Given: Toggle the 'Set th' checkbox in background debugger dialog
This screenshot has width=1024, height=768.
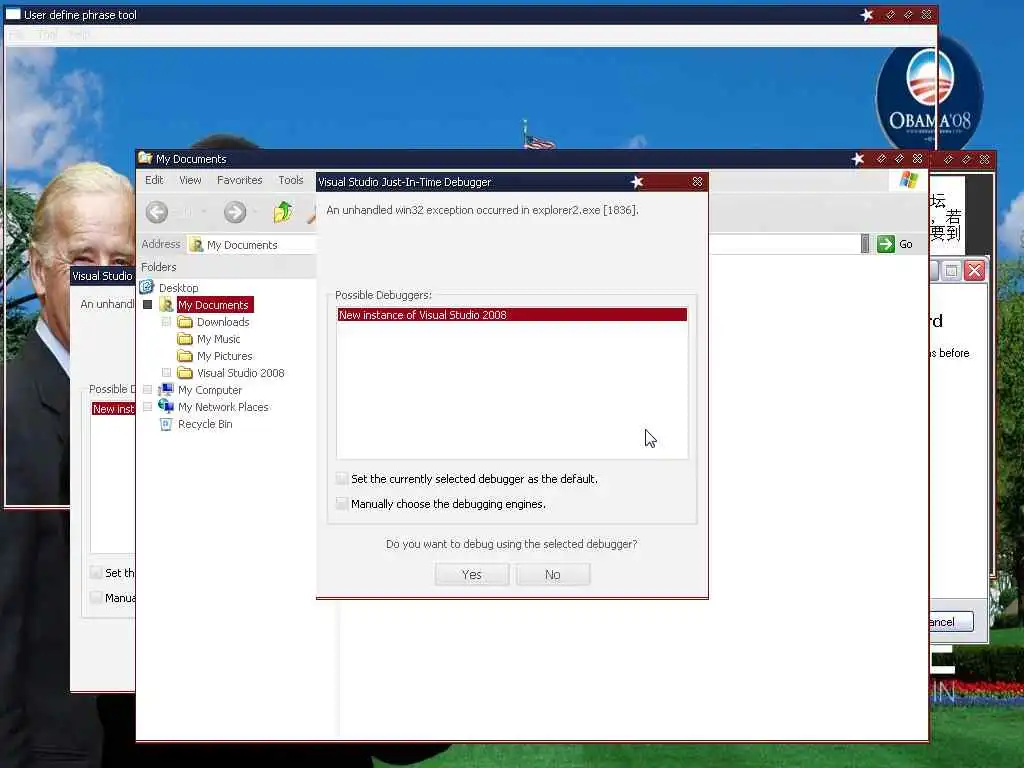Looking at the screenshot, I should 96,573.
